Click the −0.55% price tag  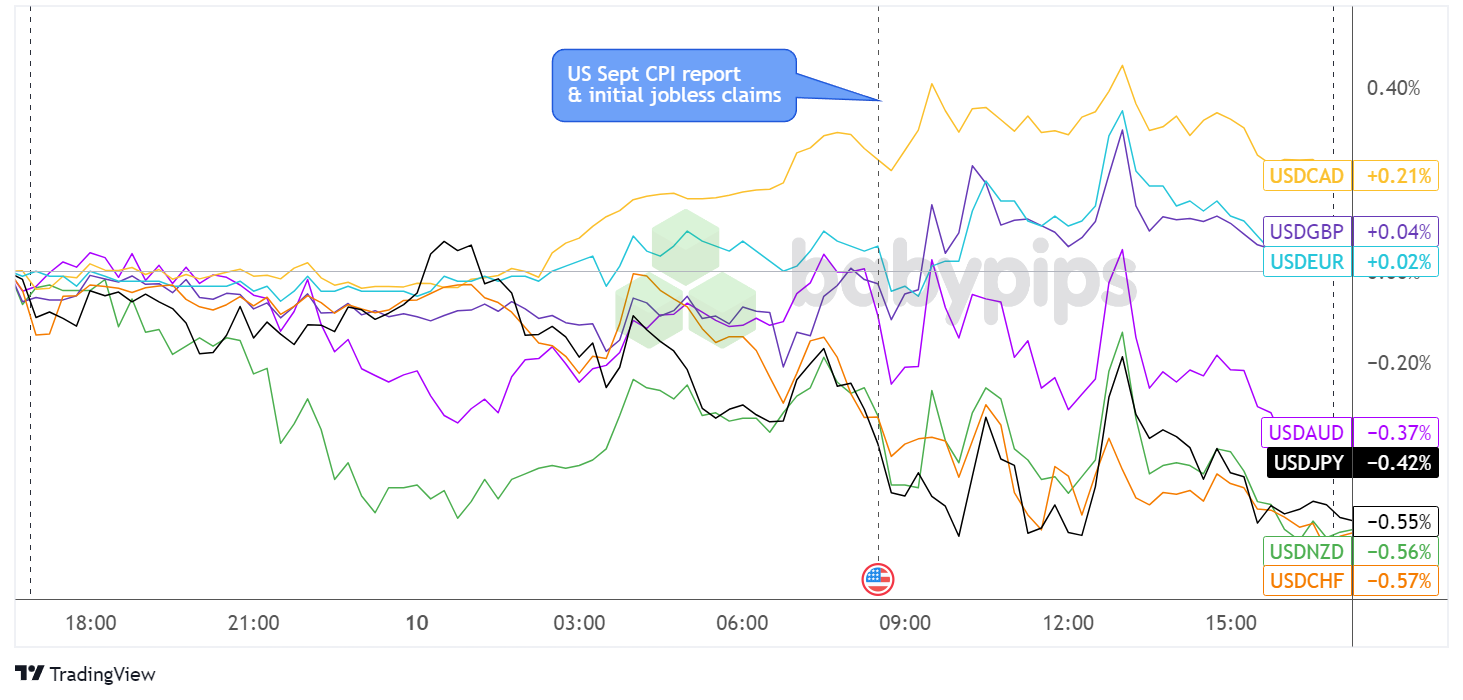tap(1396, 522)
